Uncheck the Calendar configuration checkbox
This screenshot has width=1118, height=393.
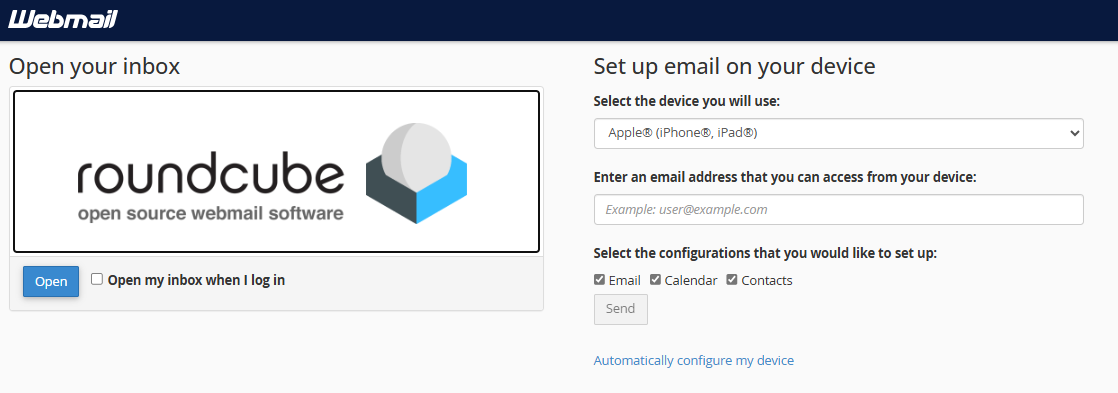coord(655,280)
